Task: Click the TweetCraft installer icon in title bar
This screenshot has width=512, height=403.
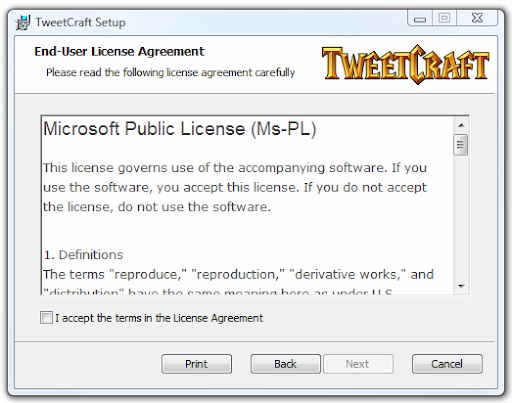Action: (x=23, y=23)
